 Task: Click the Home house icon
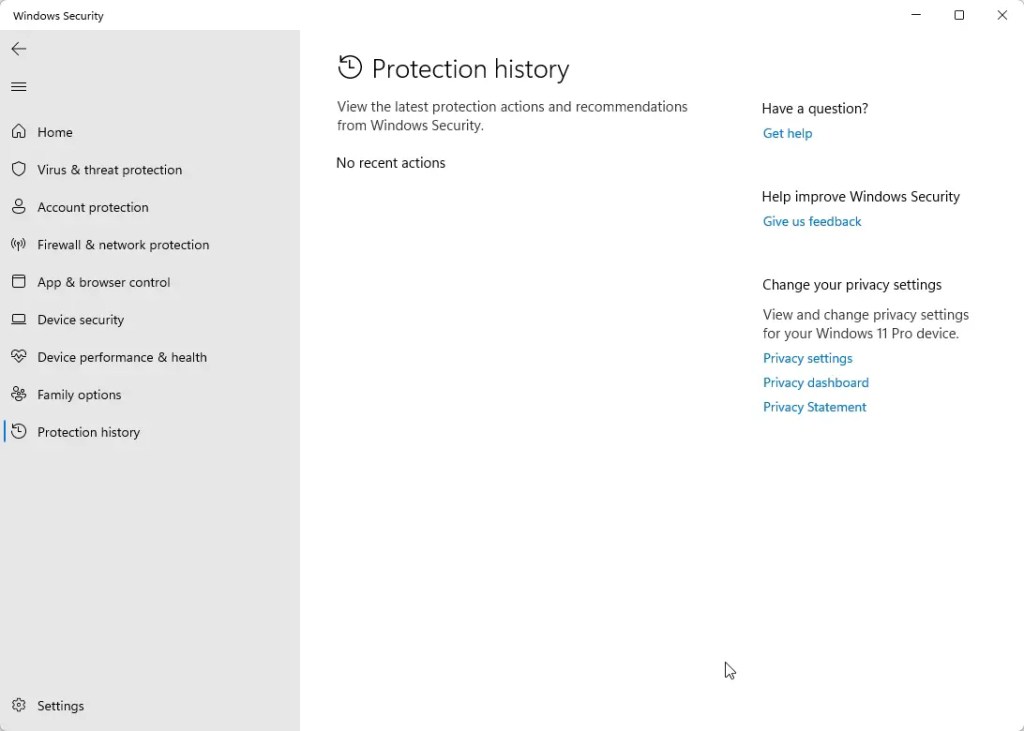pos(18,132)
